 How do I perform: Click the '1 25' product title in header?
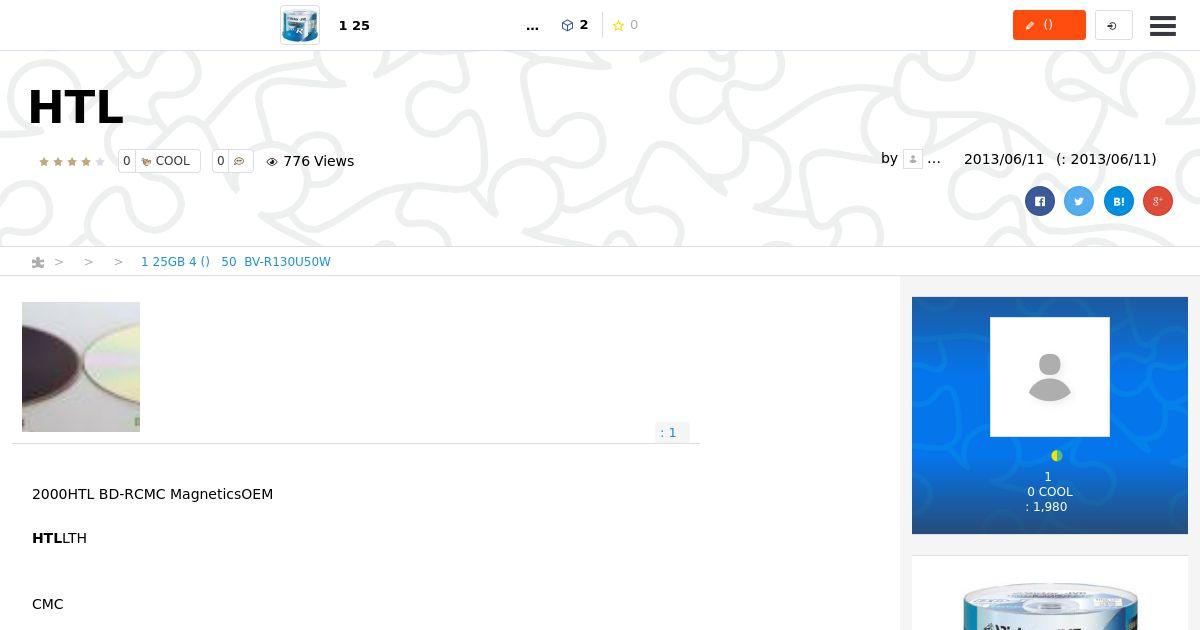pos(354,25)
